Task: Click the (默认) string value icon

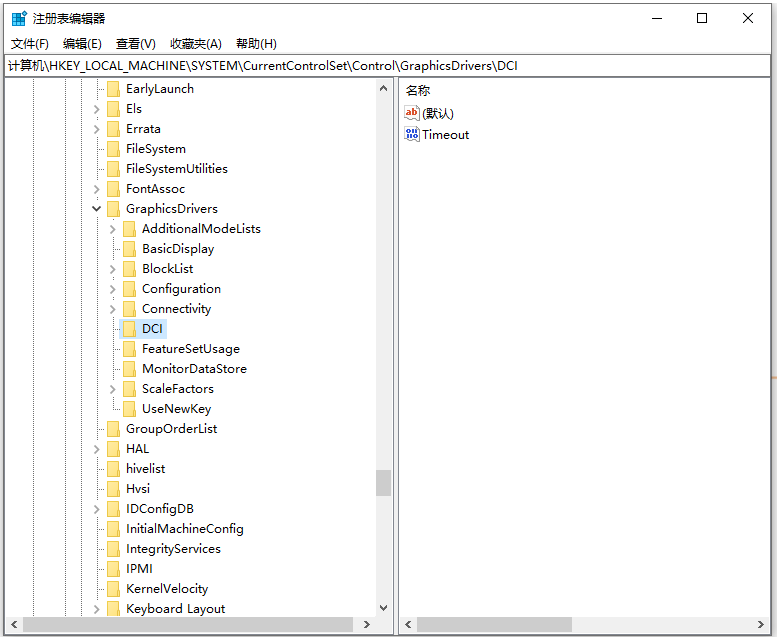Action: 412,113
